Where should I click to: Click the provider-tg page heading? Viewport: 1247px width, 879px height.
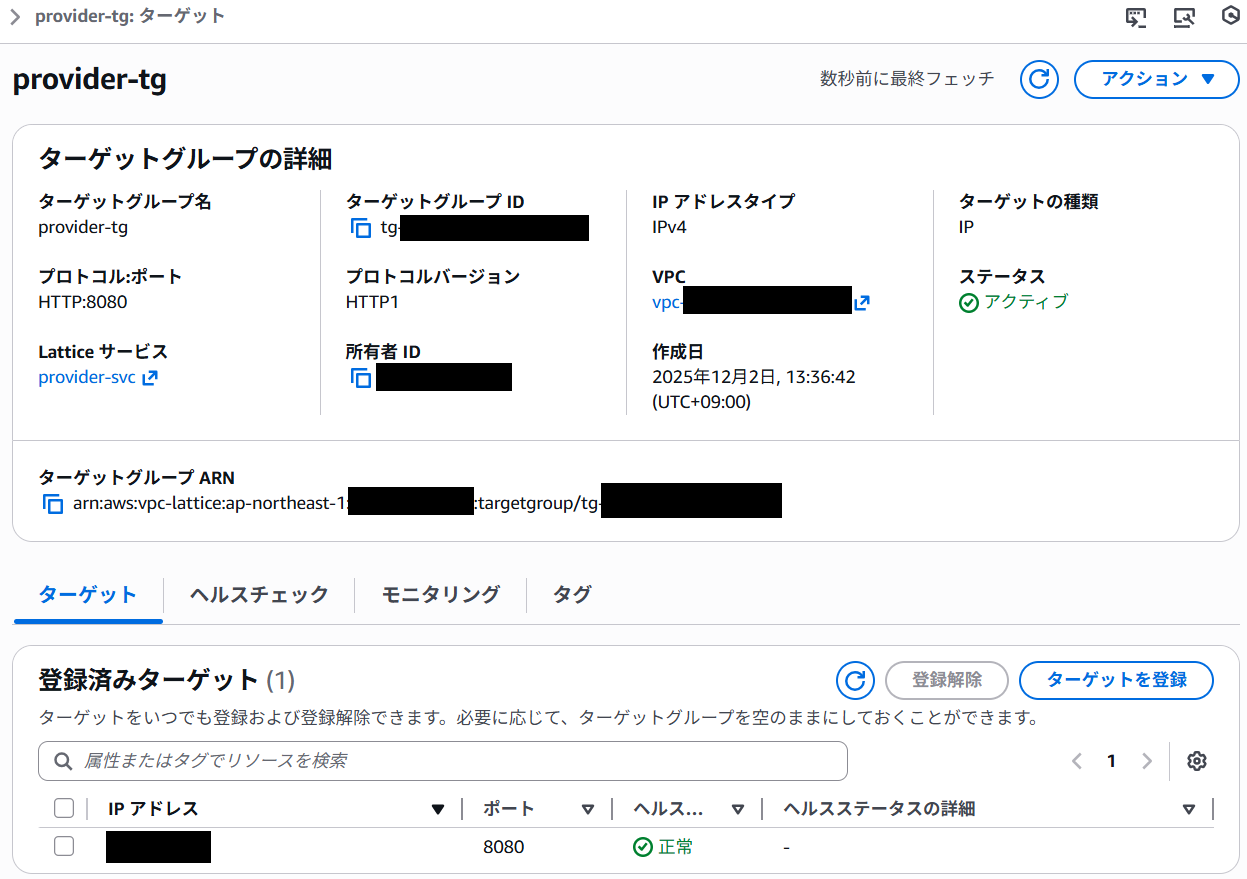point(90,80)
